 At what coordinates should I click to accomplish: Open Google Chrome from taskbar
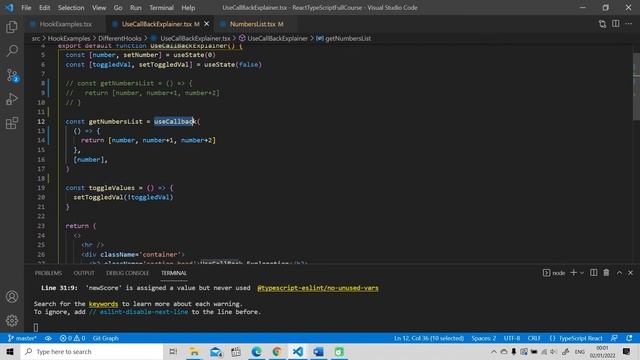(x=277, y=351)
